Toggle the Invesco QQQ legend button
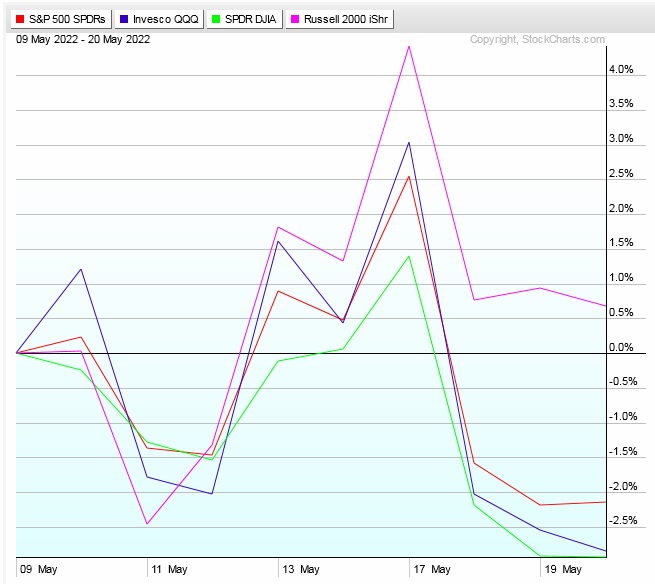The width and height of the screenshot is (655, 584). click(x=159, y=19)
